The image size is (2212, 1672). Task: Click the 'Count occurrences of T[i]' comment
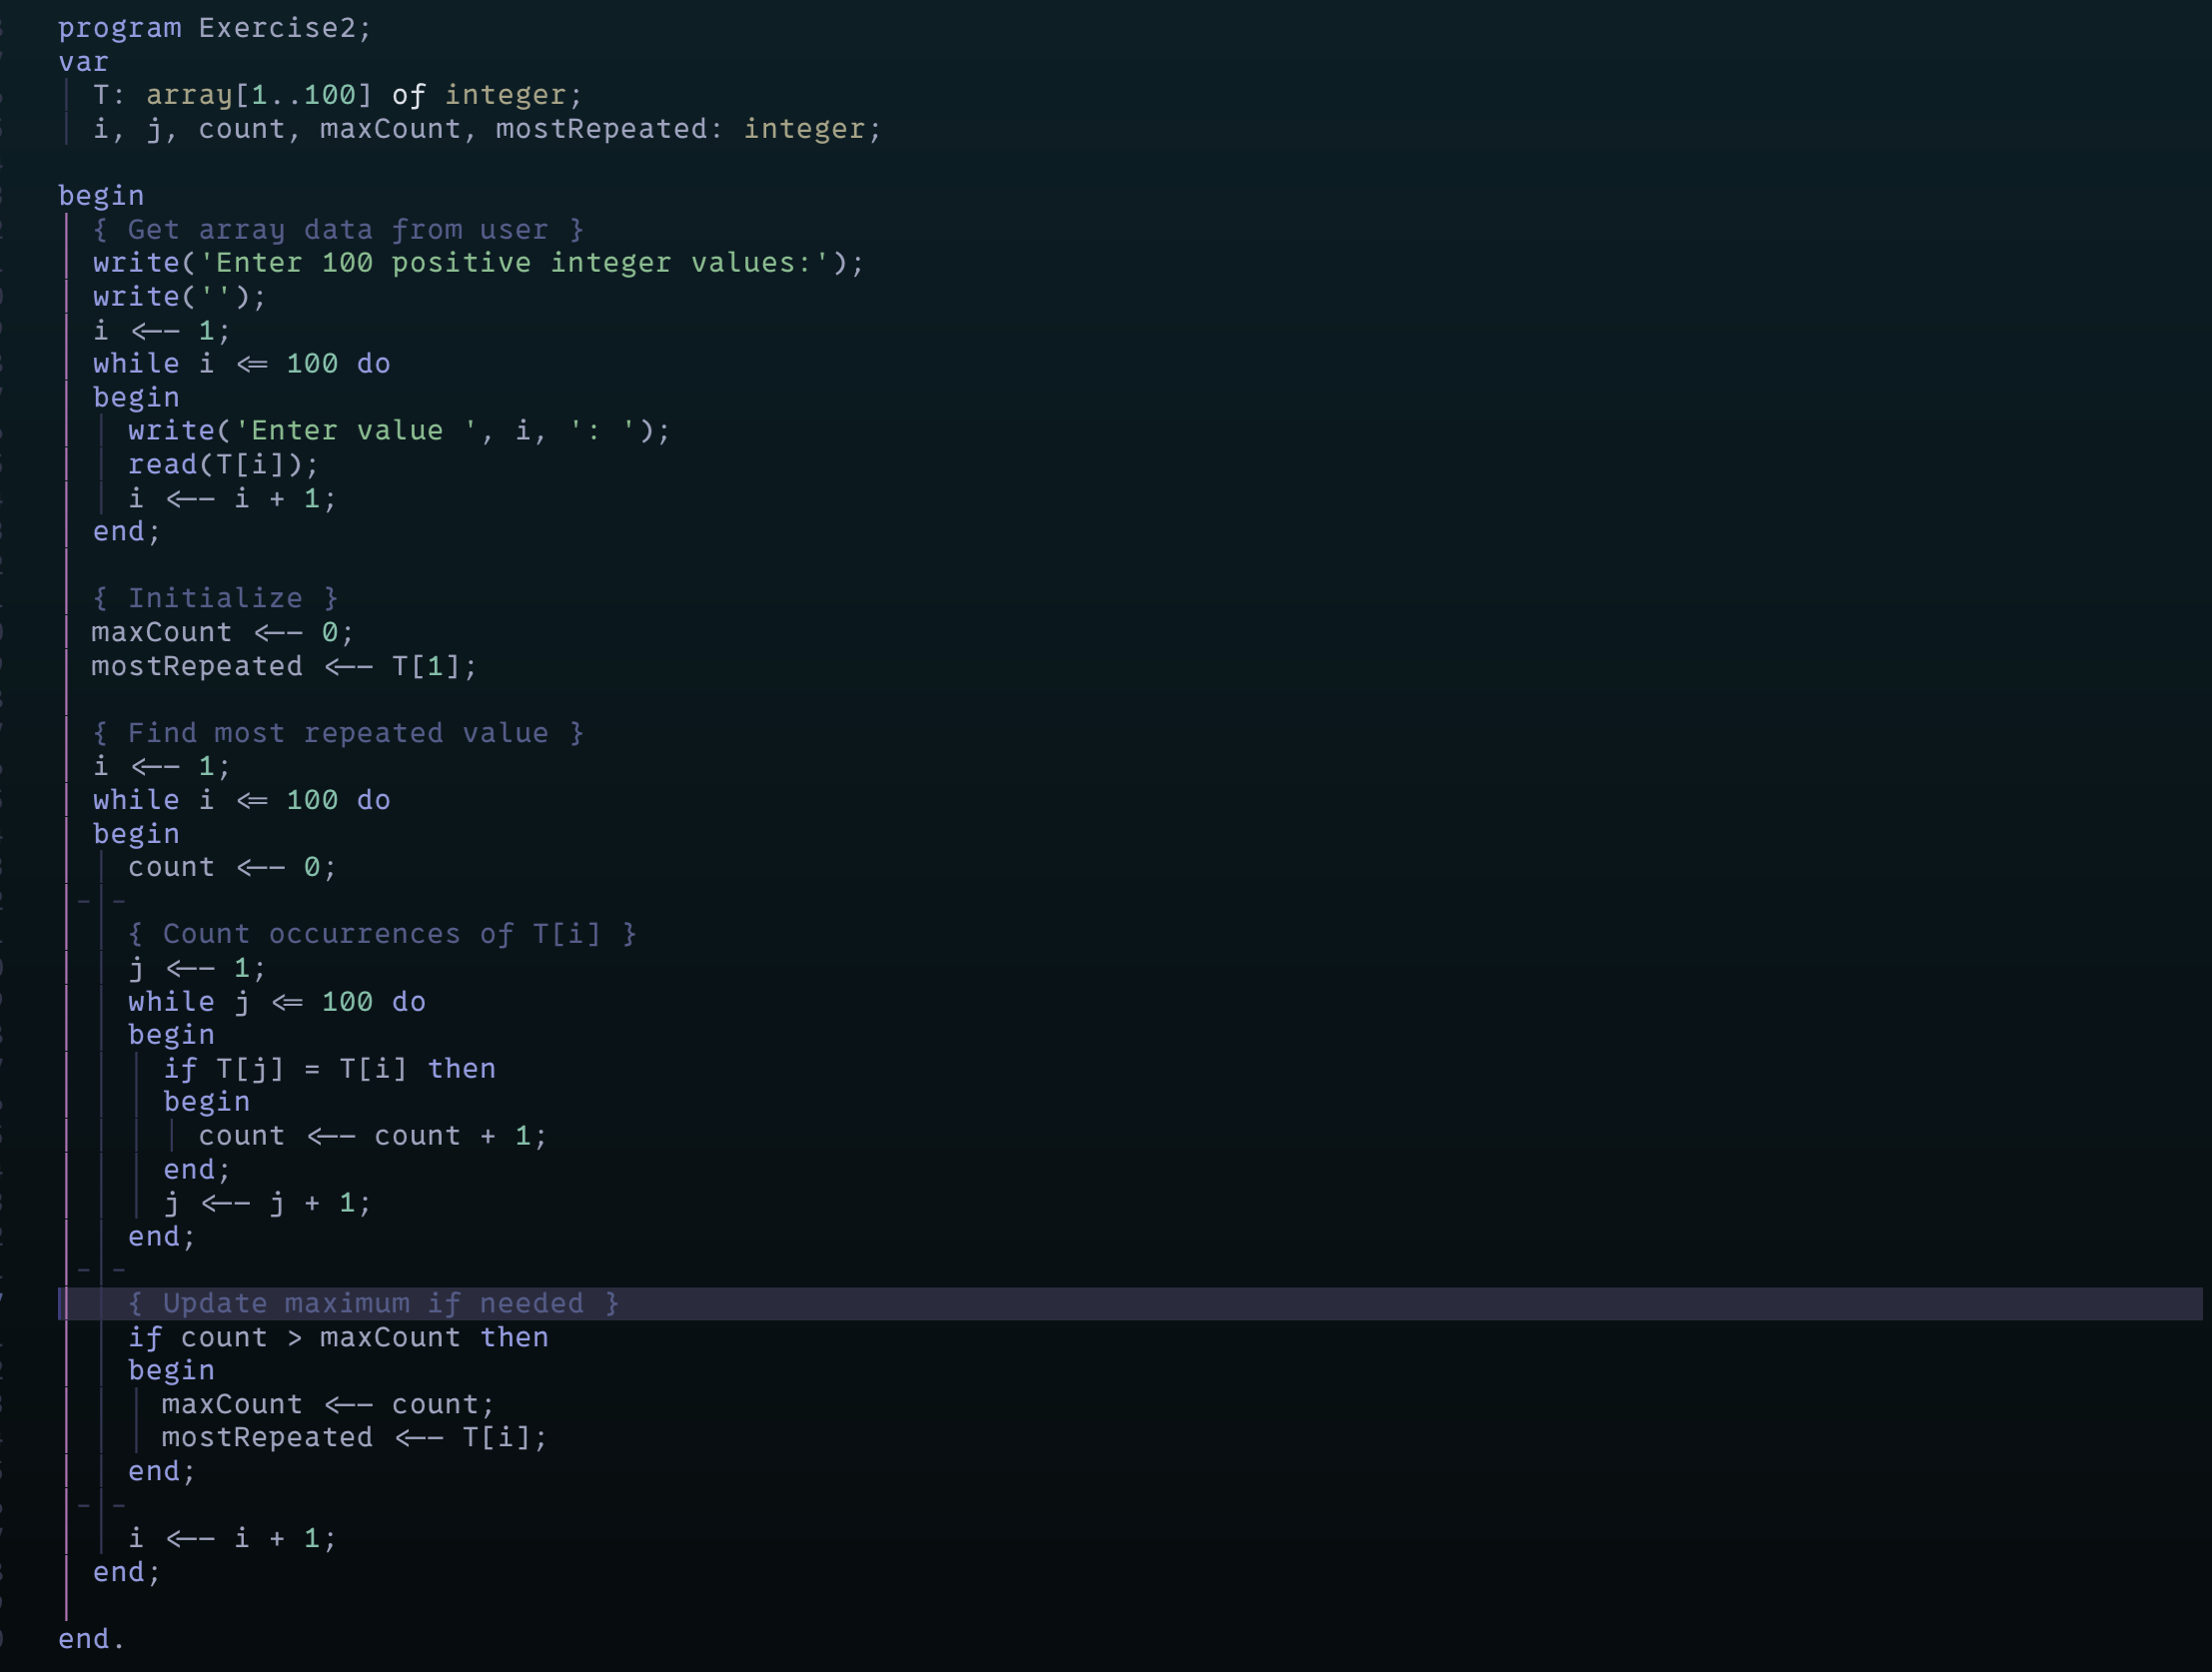coord(381,935)
